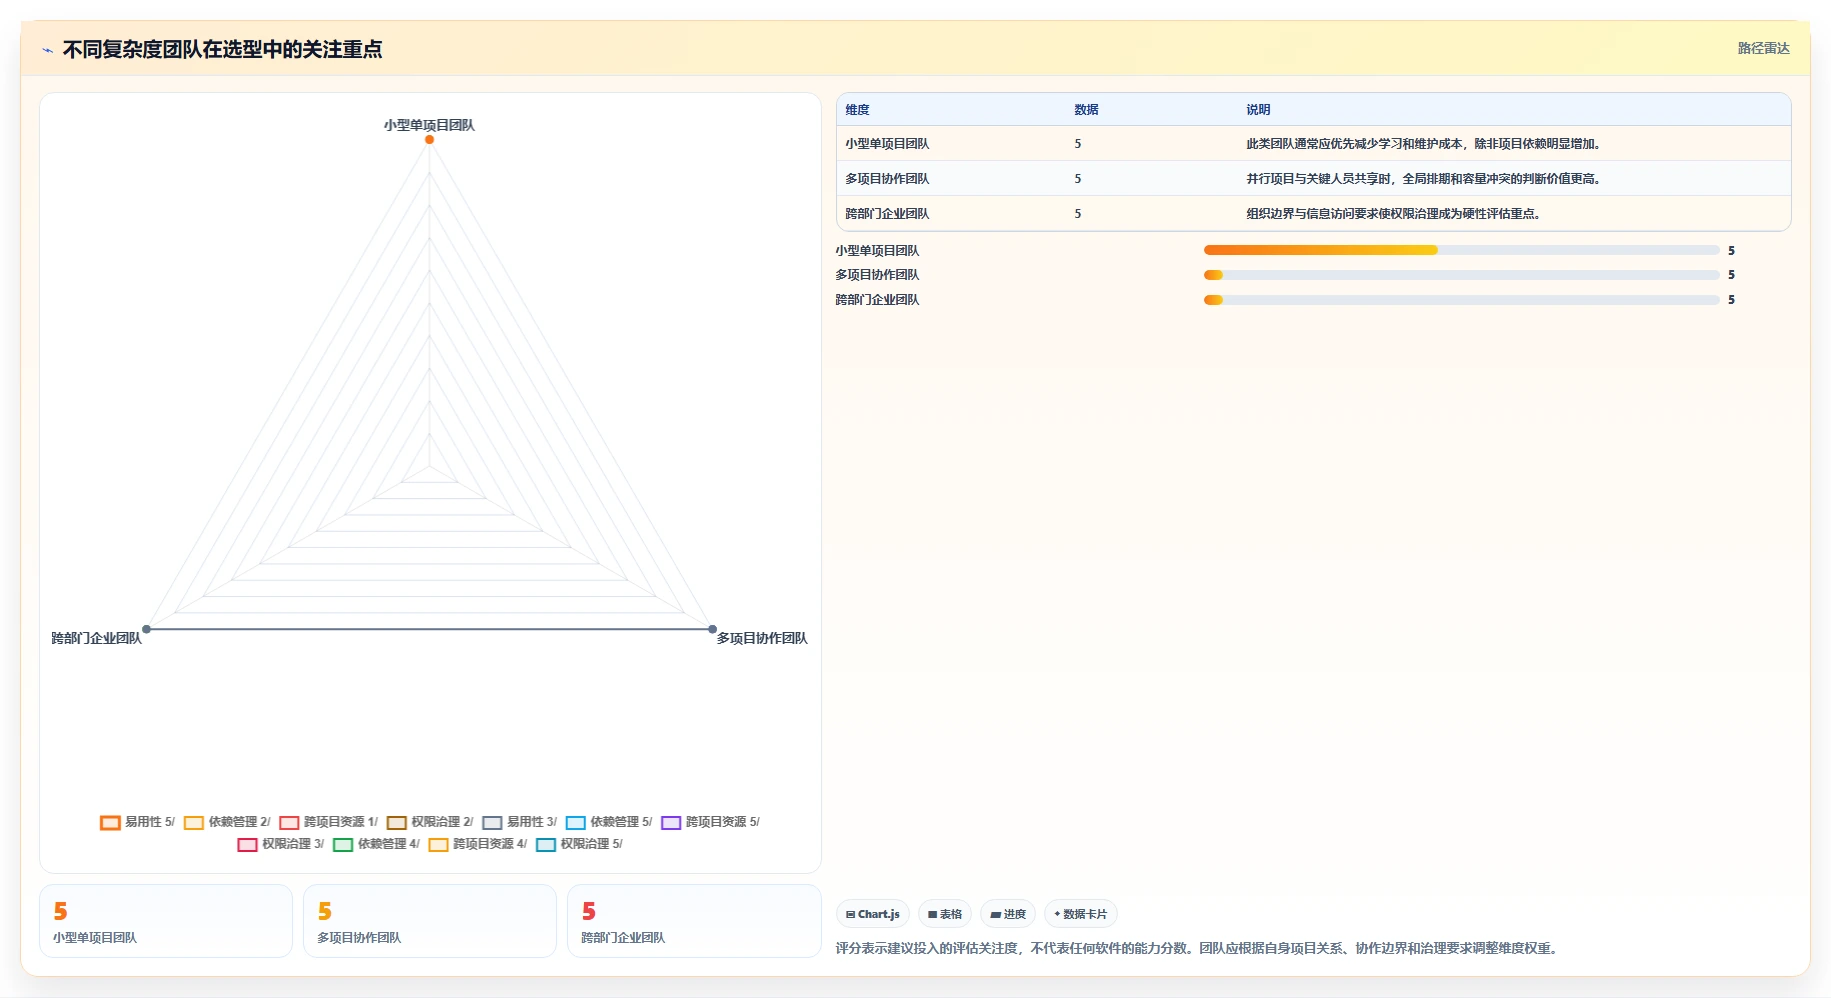Click the 数据卡片 chip icon
The width and height of the screenshot is (1831, 998).
1057,914
